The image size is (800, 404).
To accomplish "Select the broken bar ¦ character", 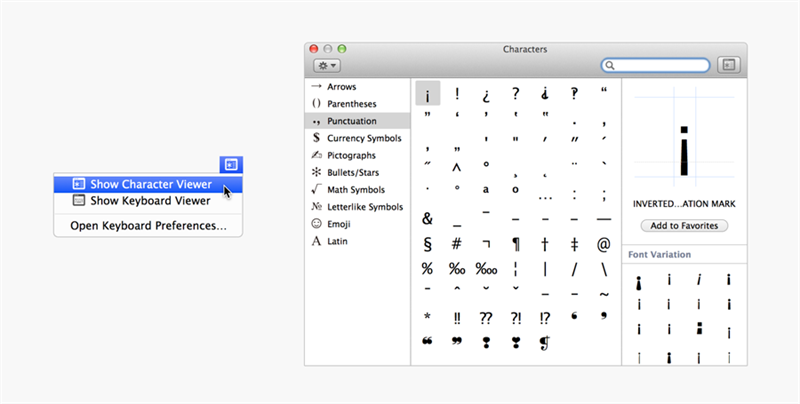I will pos(516,269).
